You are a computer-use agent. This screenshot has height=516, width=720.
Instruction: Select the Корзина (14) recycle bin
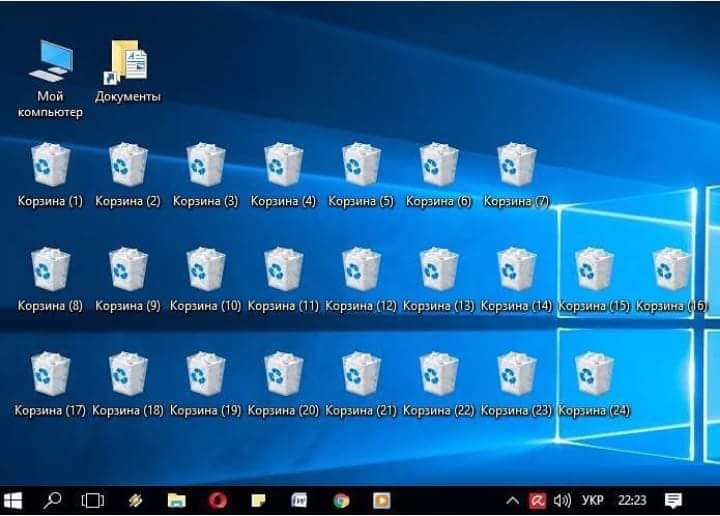click(516, 279)
